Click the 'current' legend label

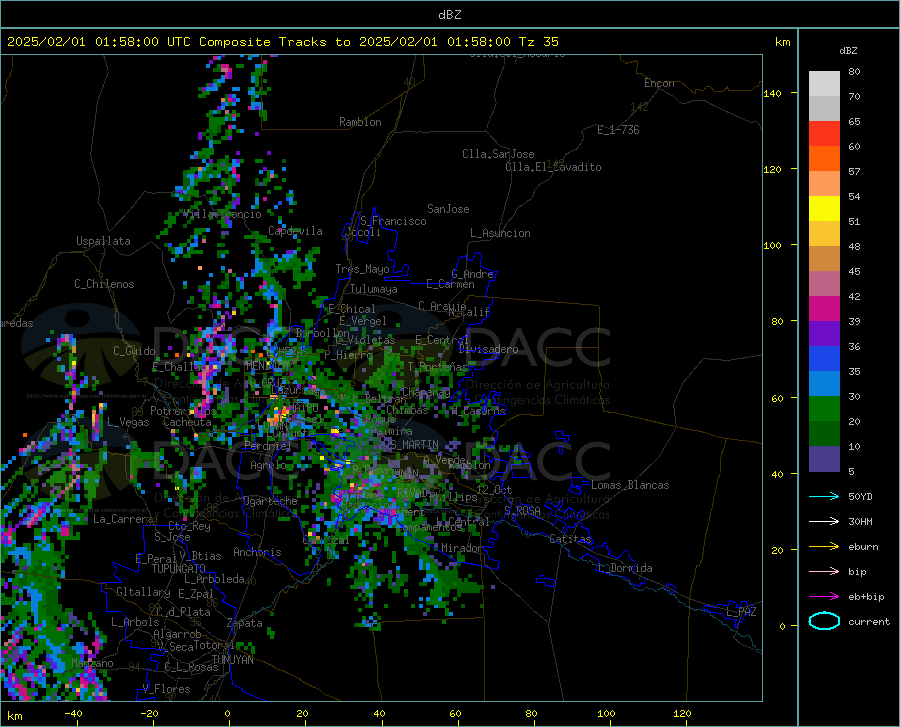(x=869, y=622)
